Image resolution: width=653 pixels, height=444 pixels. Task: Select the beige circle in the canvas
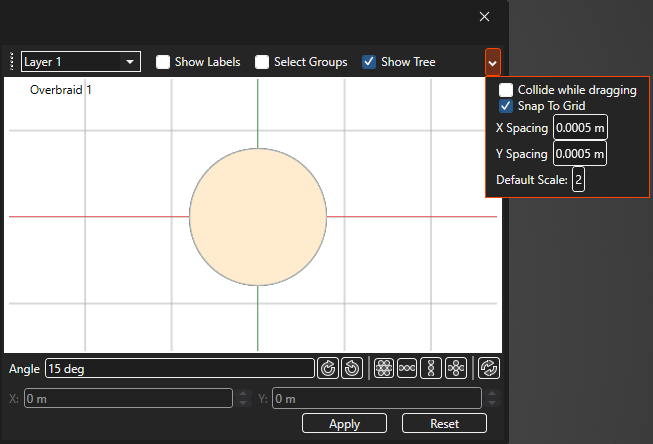coord(258,217)
